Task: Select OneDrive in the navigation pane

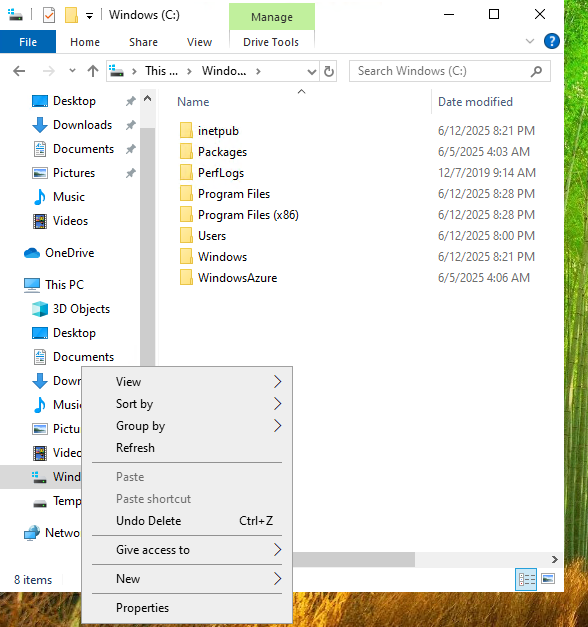Action: click(x=70, y=253)
